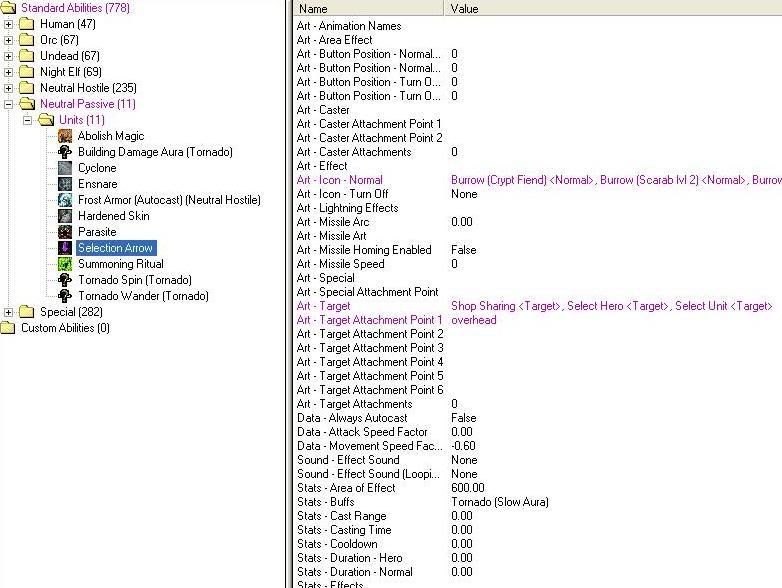Click the Special (282) folder icon
This screenshot has height=588, width=782.
pyautogui.click(x=26, y=312)
